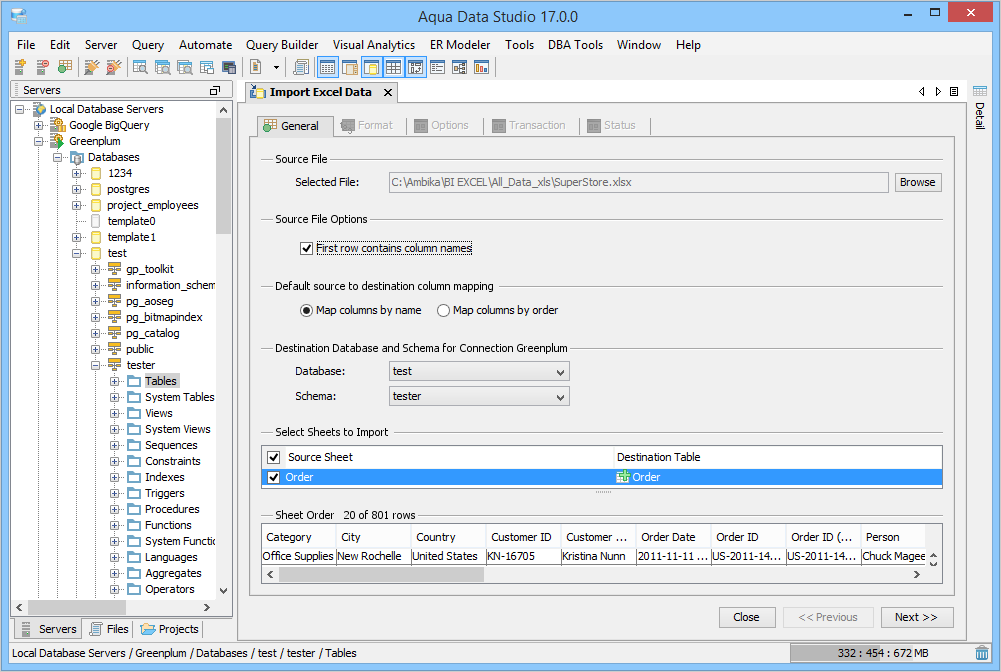Click the highlighted yellow-panel window toolbar icon

(x=372, y=67)
